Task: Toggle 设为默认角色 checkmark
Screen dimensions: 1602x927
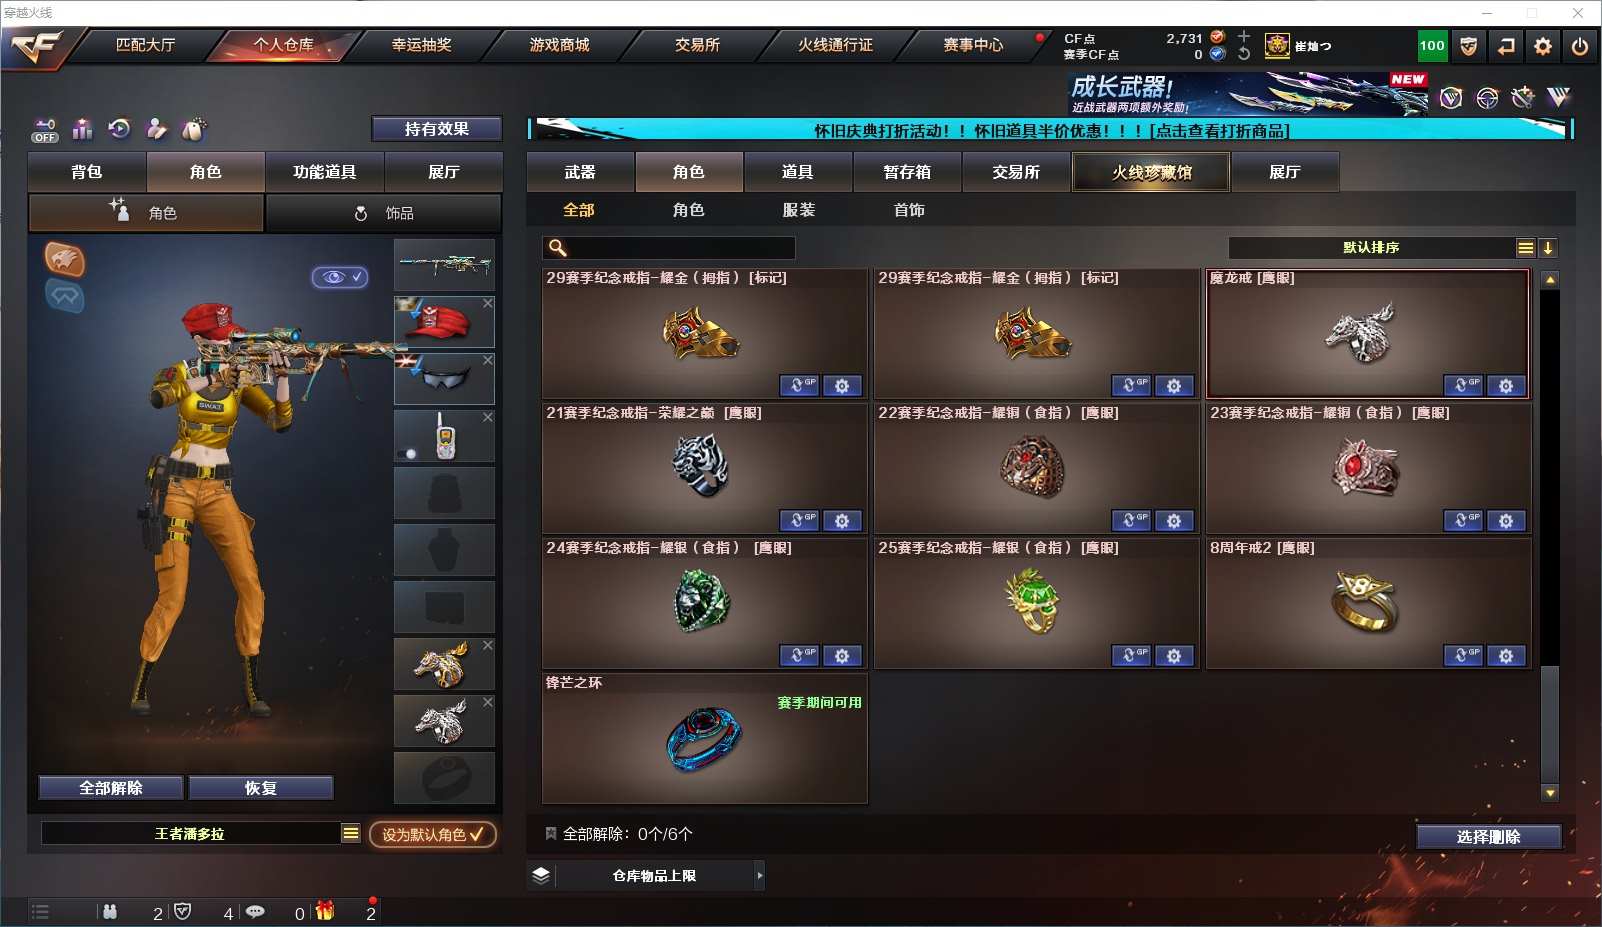Action: [433, 834]
